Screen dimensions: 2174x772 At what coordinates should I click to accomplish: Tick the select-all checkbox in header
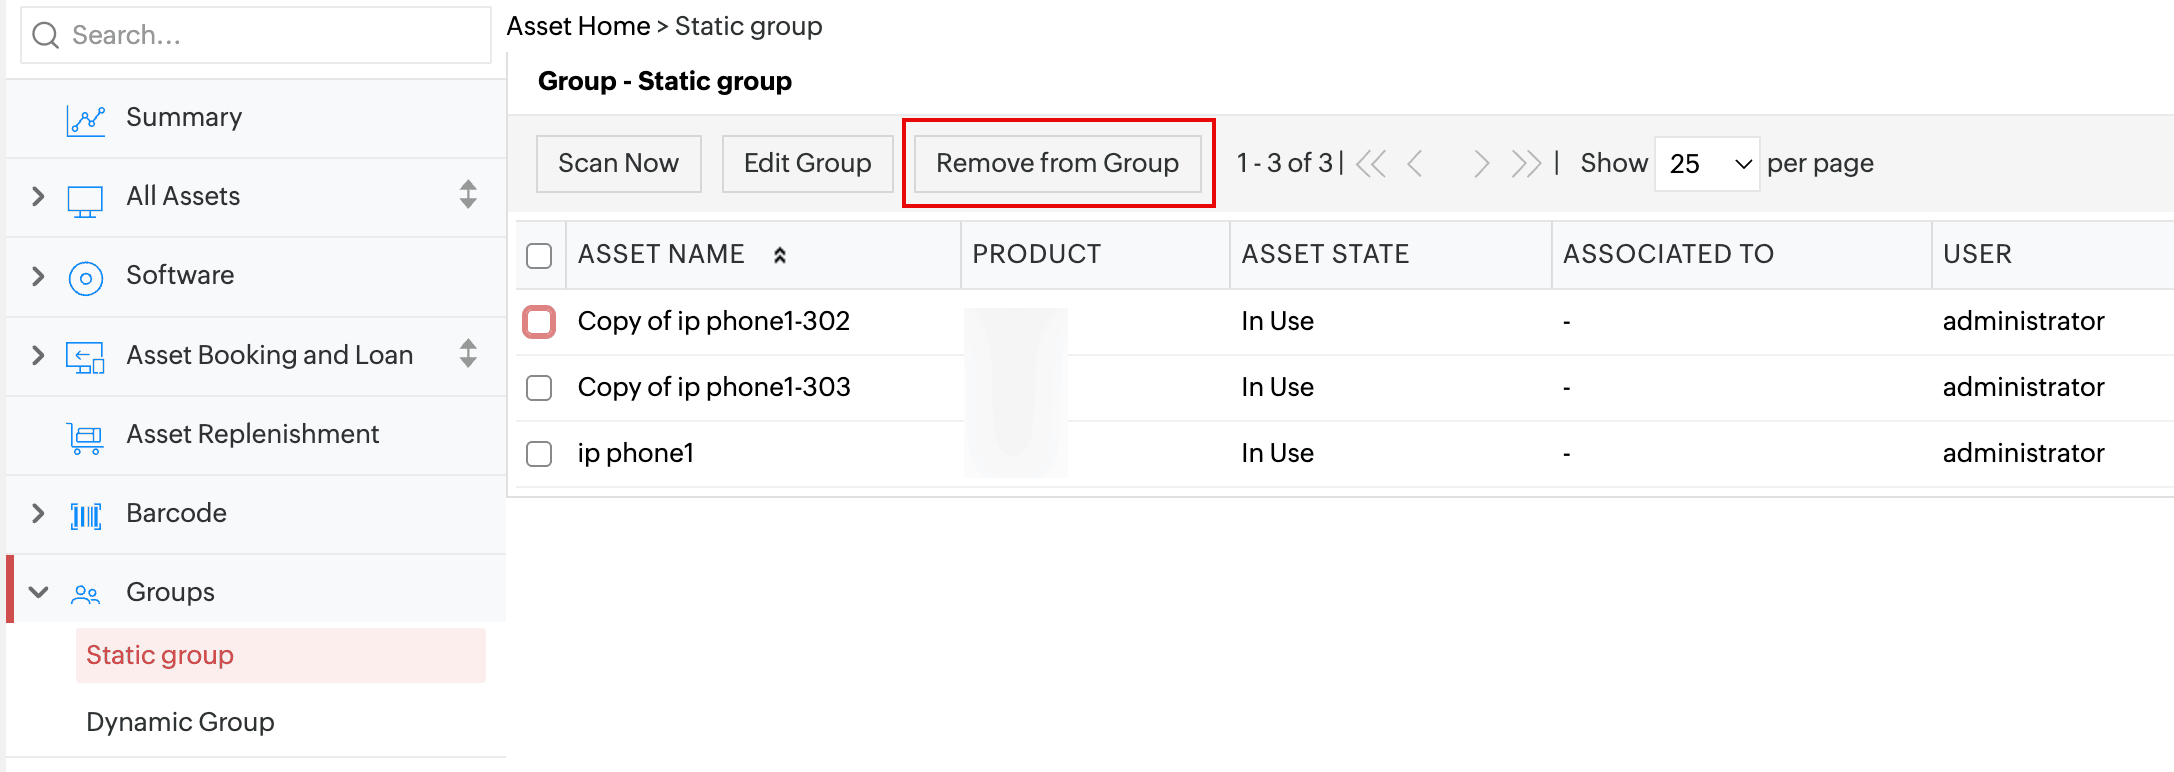539,256
